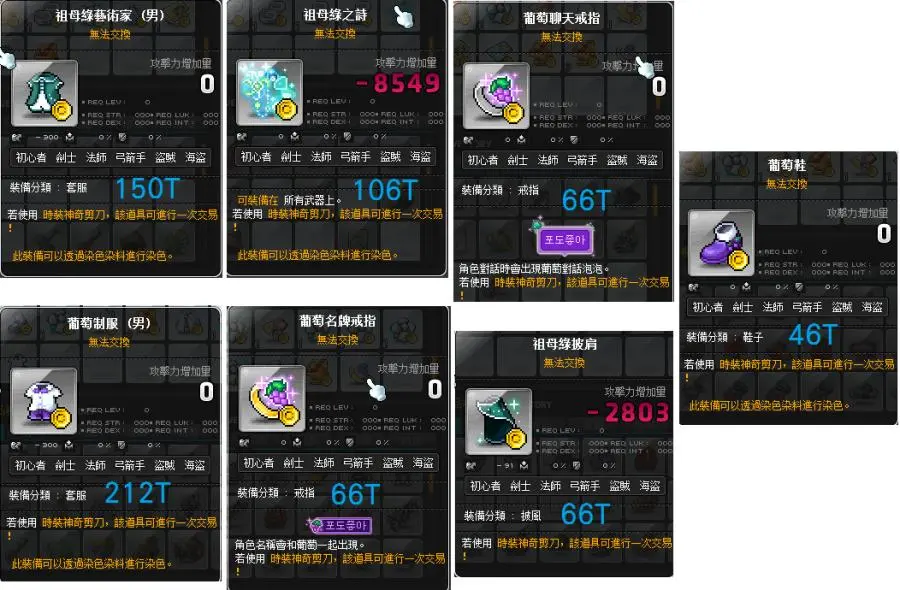Click the 葡萄聊天戒指 title text
The width and height of the screenshot is (900, 590).
pyautogui.click(x=561, y=18)
